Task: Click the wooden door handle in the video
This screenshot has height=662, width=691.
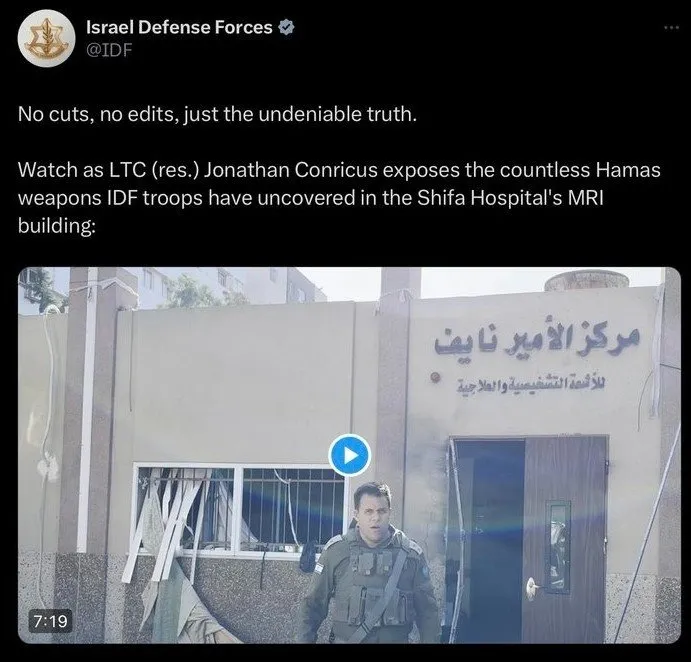Action: pyautogui.click(x=533, y=586)
